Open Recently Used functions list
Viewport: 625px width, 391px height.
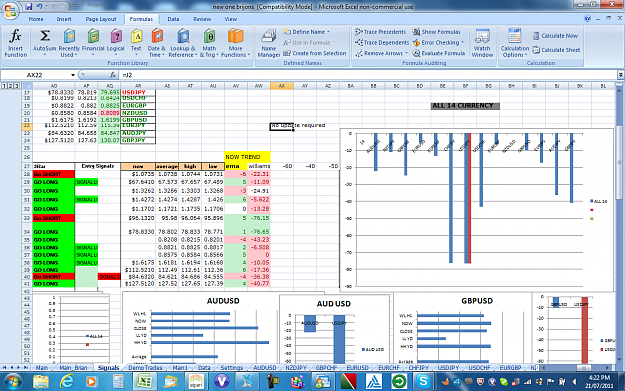(69, 43)
